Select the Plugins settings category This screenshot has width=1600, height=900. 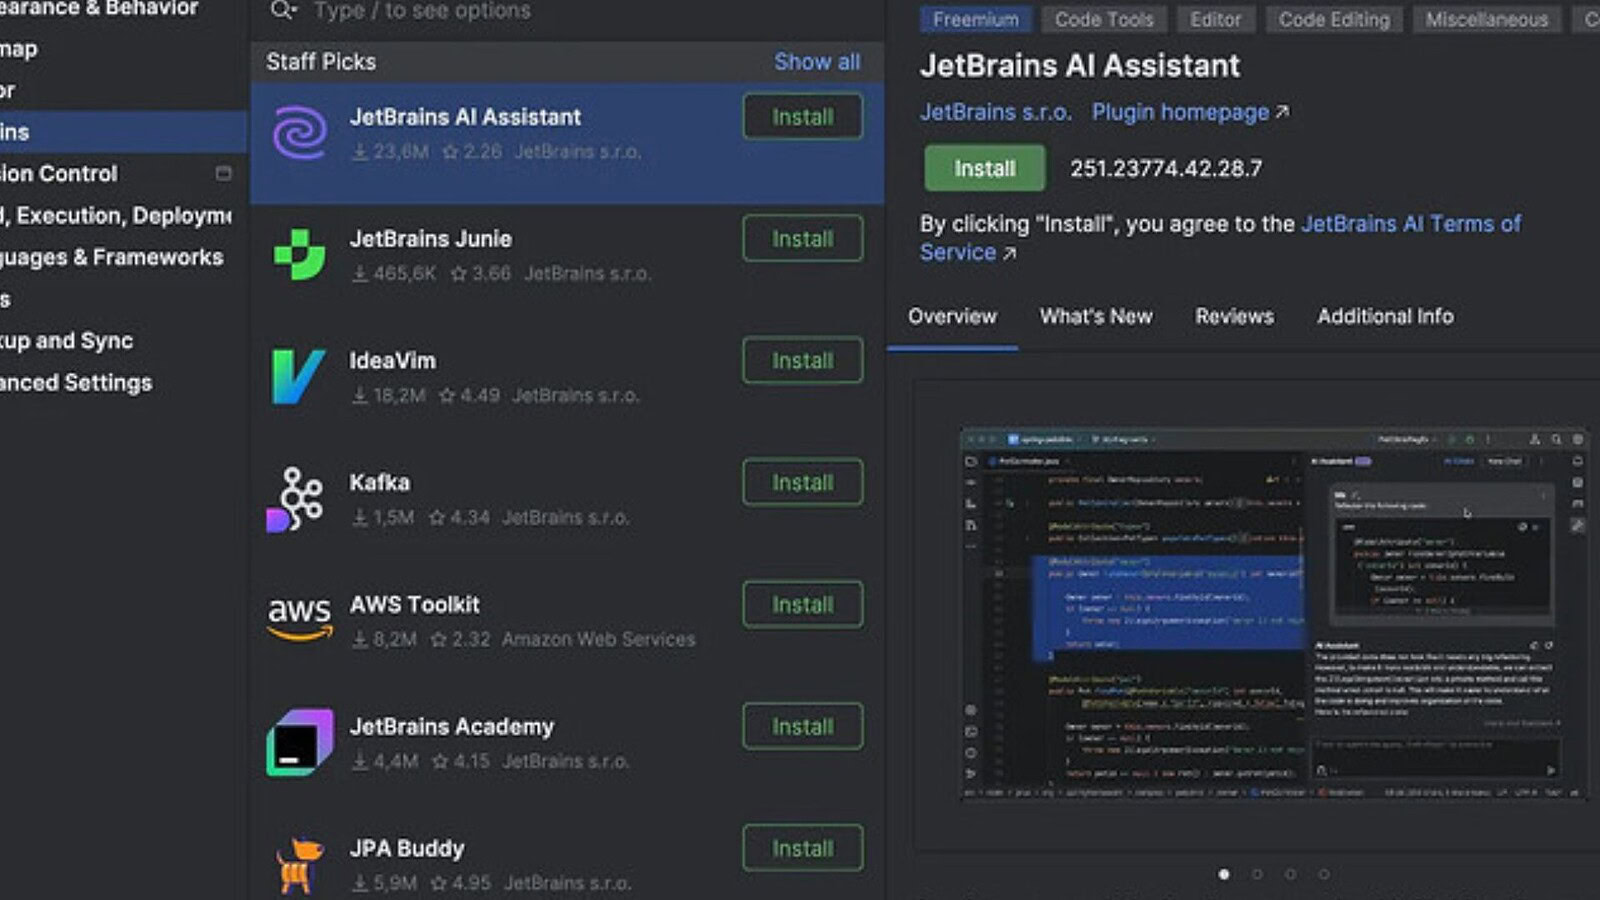click(x=123, y=132)
